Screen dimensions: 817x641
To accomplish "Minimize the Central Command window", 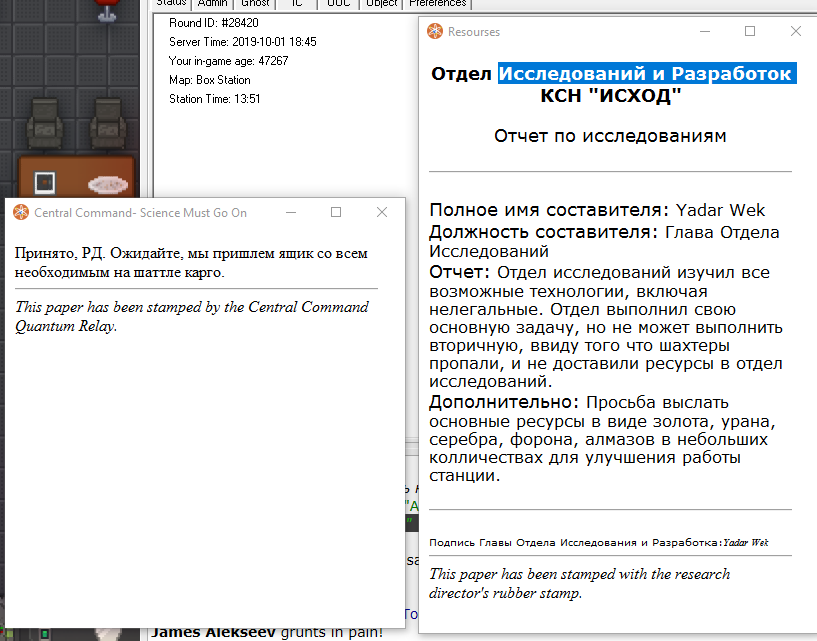I will click(290, 212).
